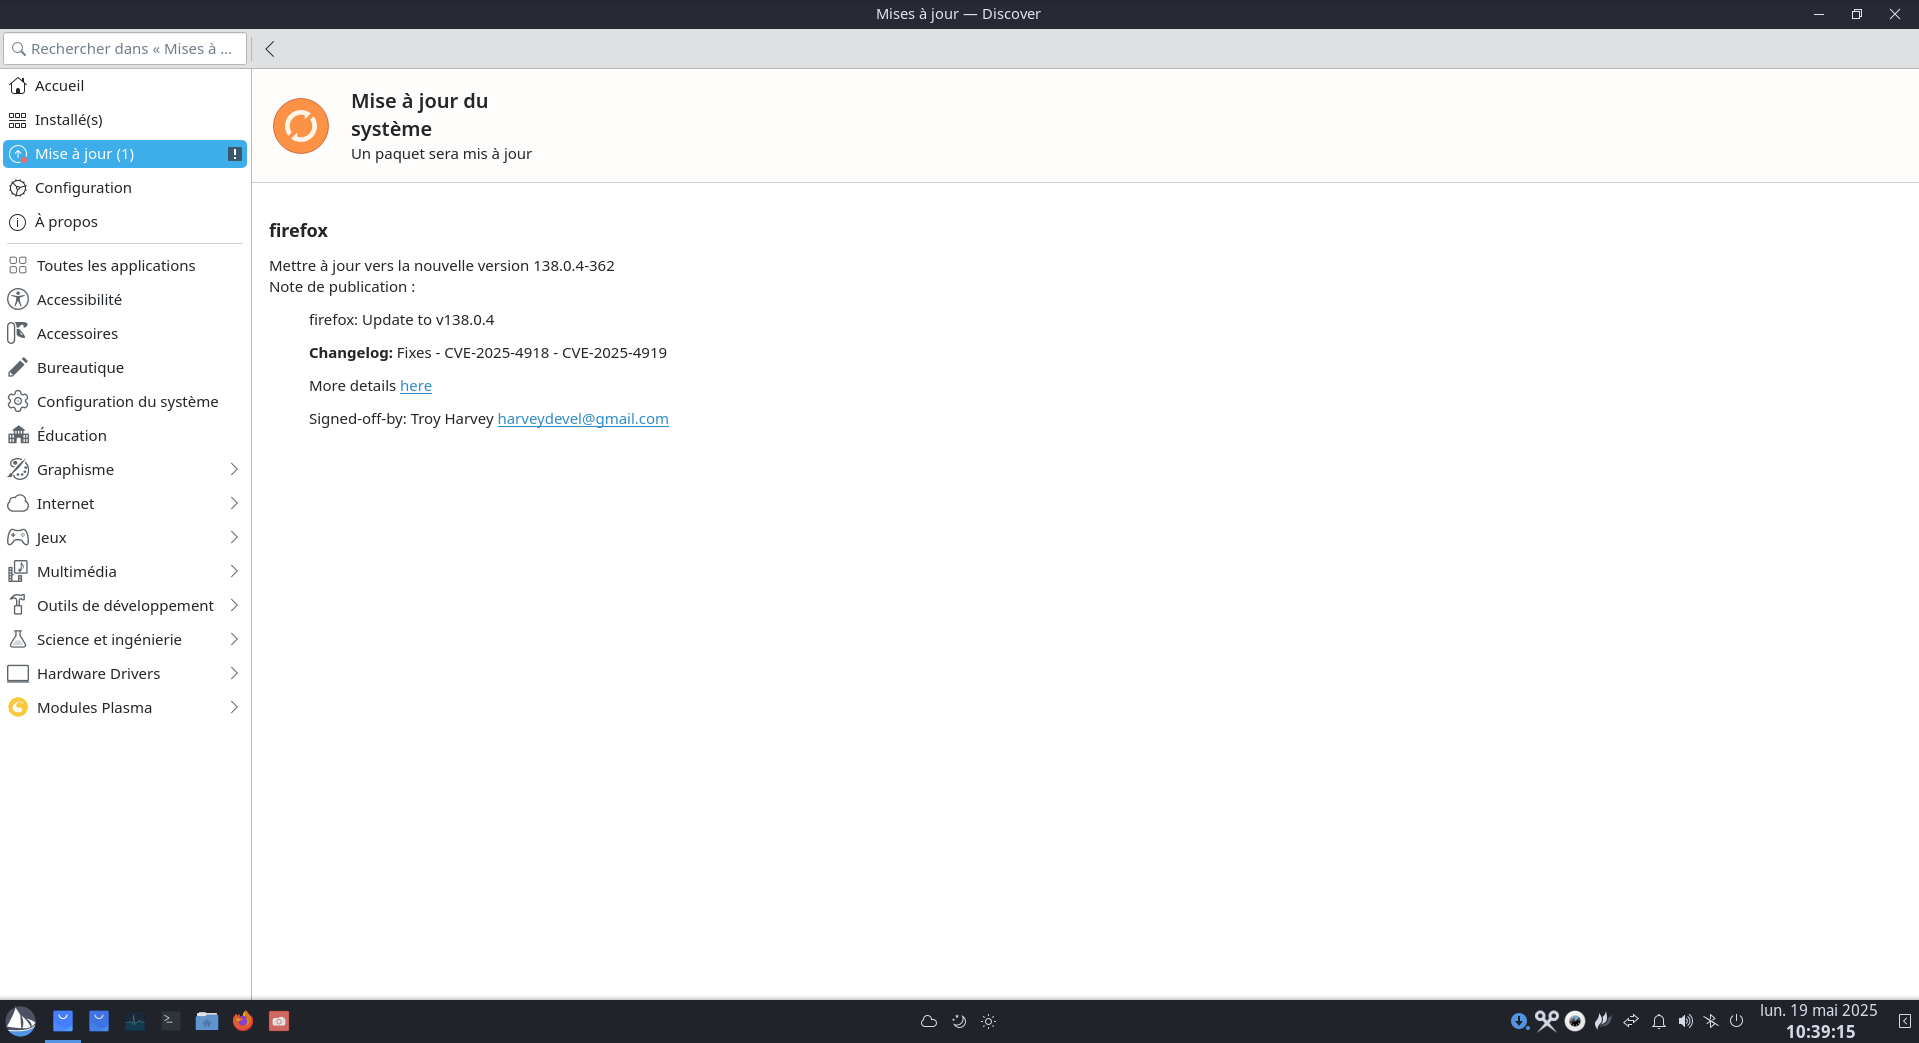Open the updates tray download icon
Image resolution: width=1919 pixels, height=1043 pixels.
1519,1021
